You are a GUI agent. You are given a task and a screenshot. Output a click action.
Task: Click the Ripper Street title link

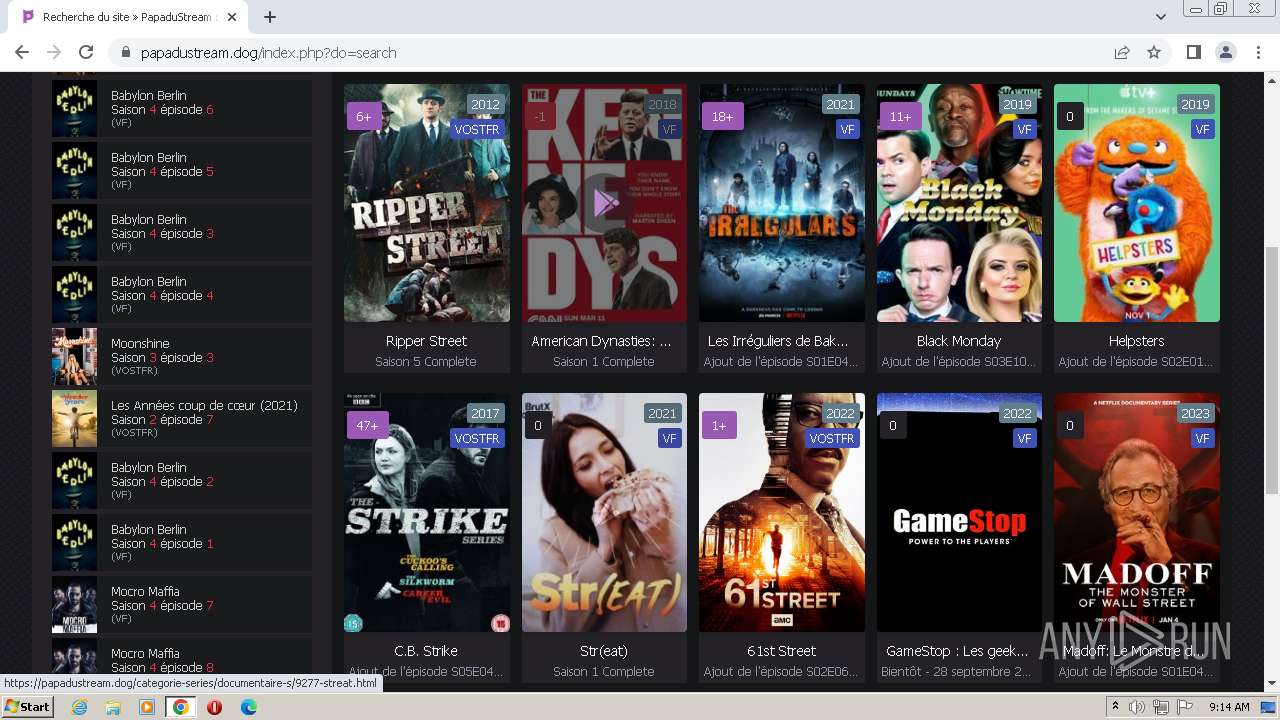427,341
